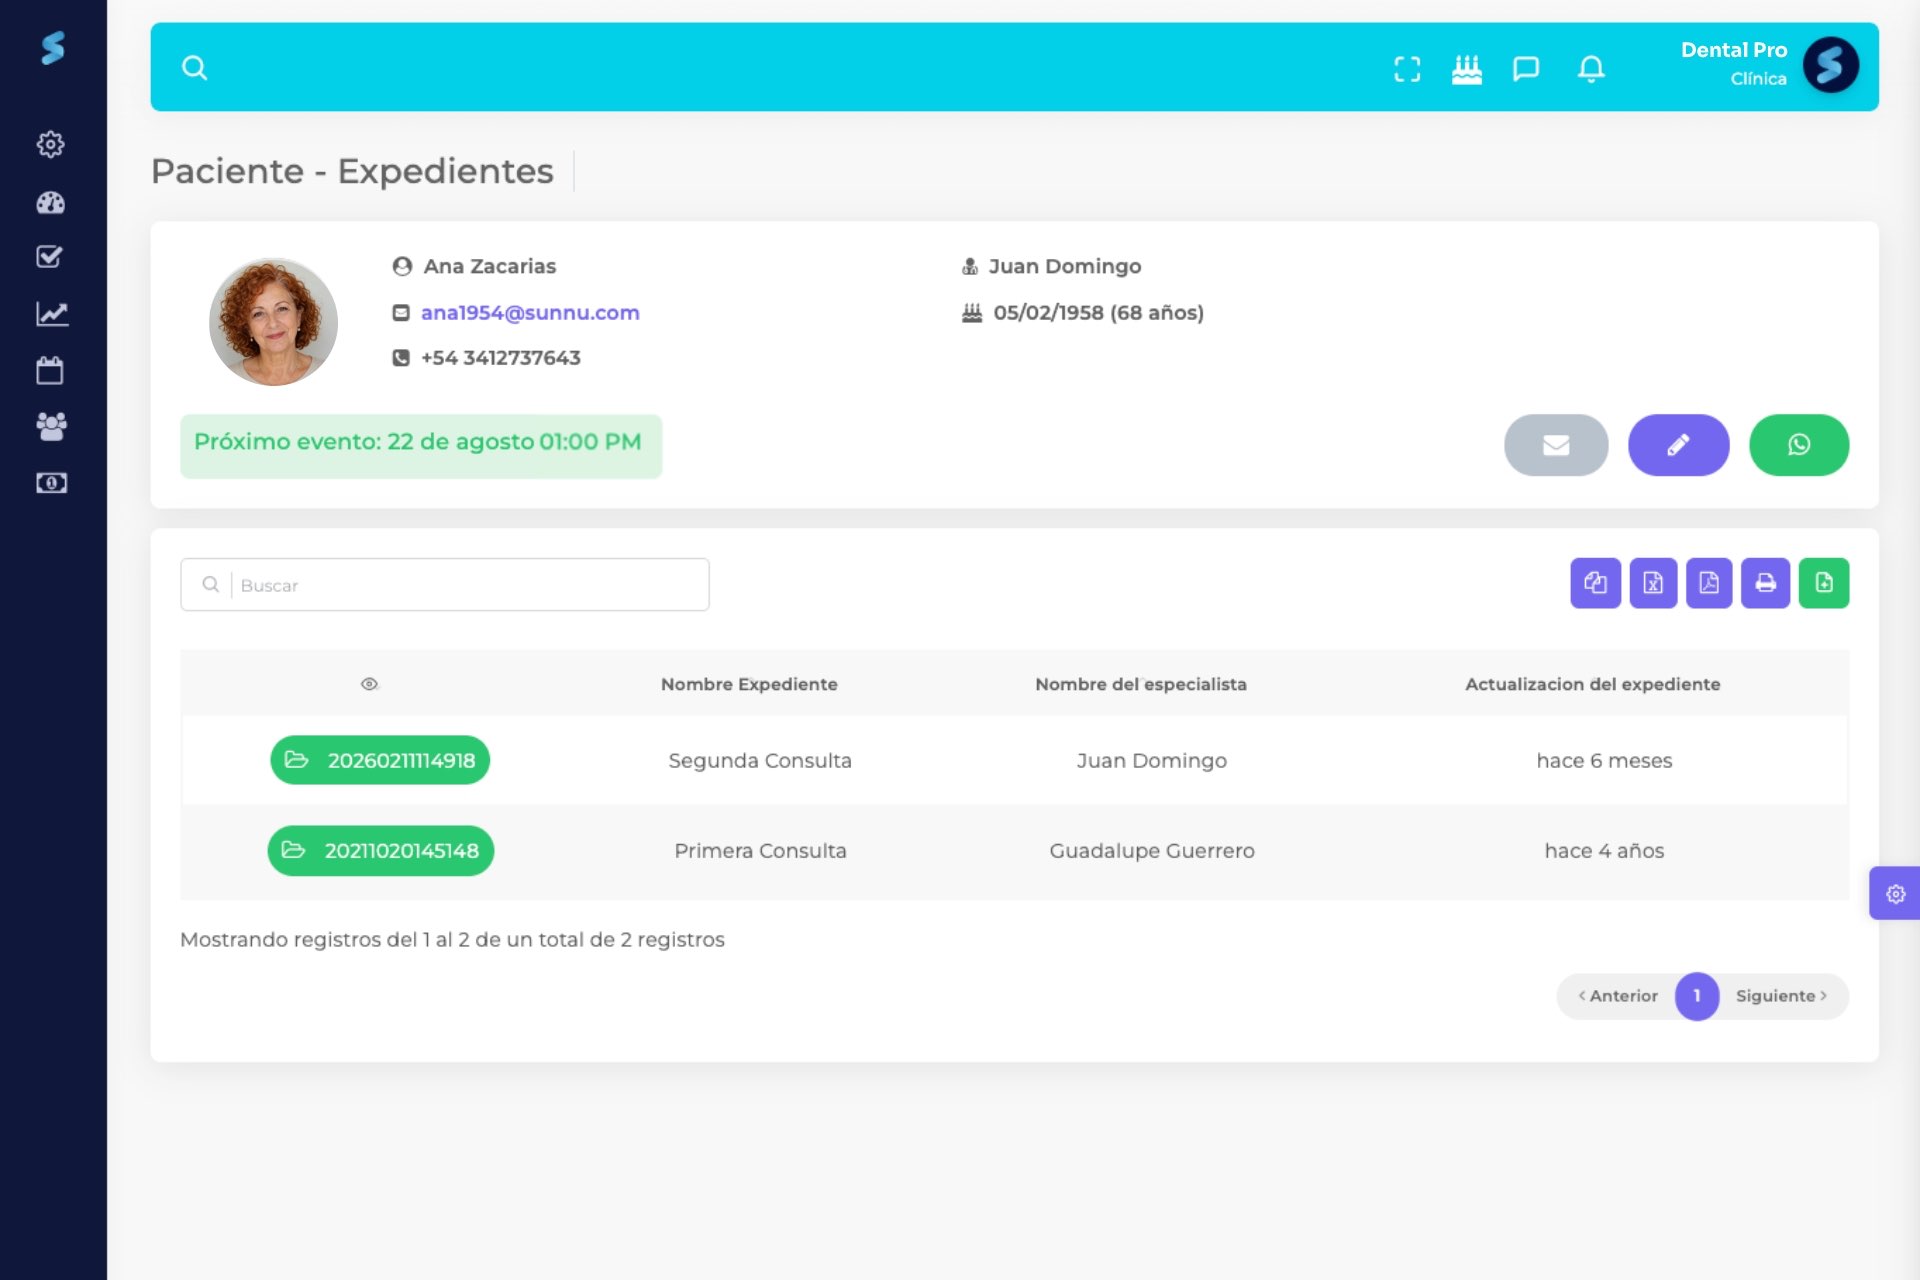Image resolution: width=1920 pixels, height=1280 pixels.
Task: Open the birthdays cake icon
Action: pos(1467,69)
